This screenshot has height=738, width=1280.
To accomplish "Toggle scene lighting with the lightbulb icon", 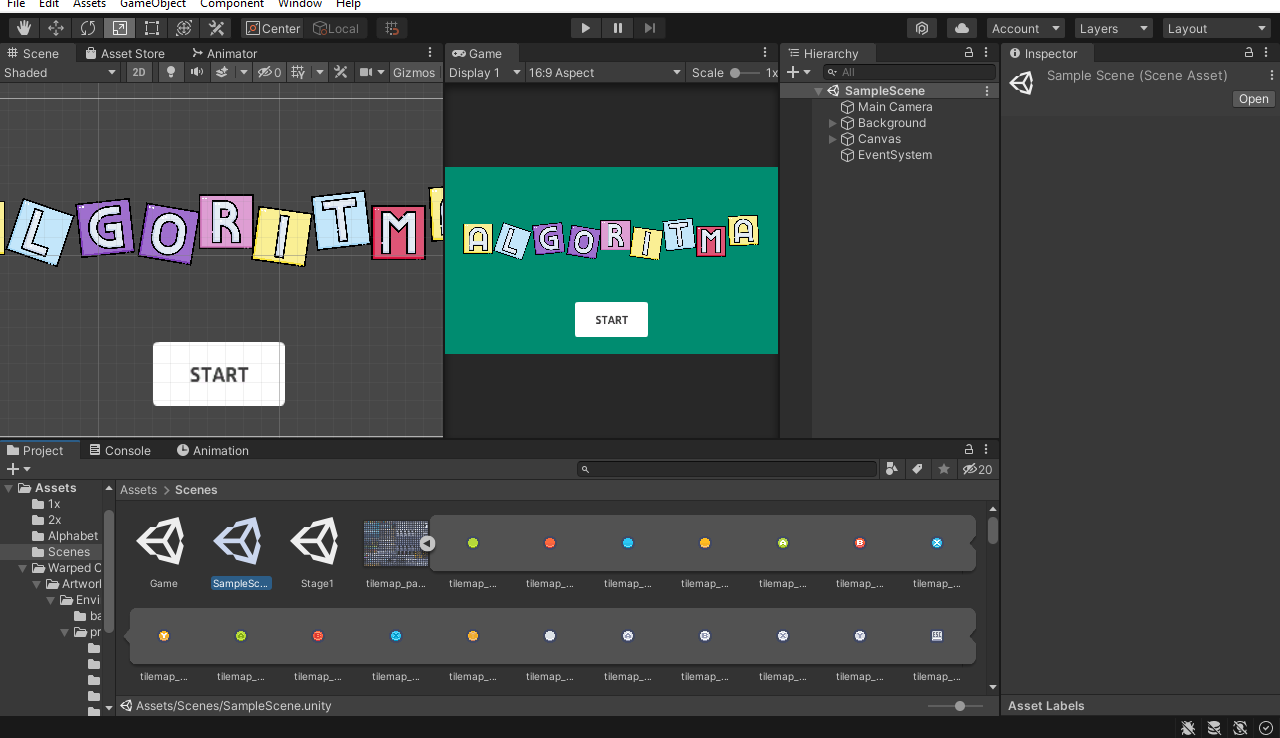I will click(171, 72).
